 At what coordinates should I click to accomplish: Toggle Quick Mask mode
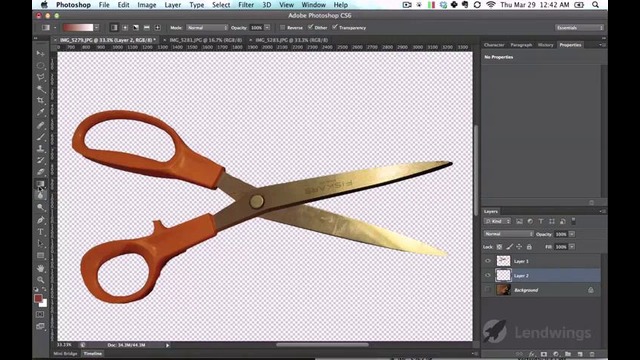[x=40, y=315]
